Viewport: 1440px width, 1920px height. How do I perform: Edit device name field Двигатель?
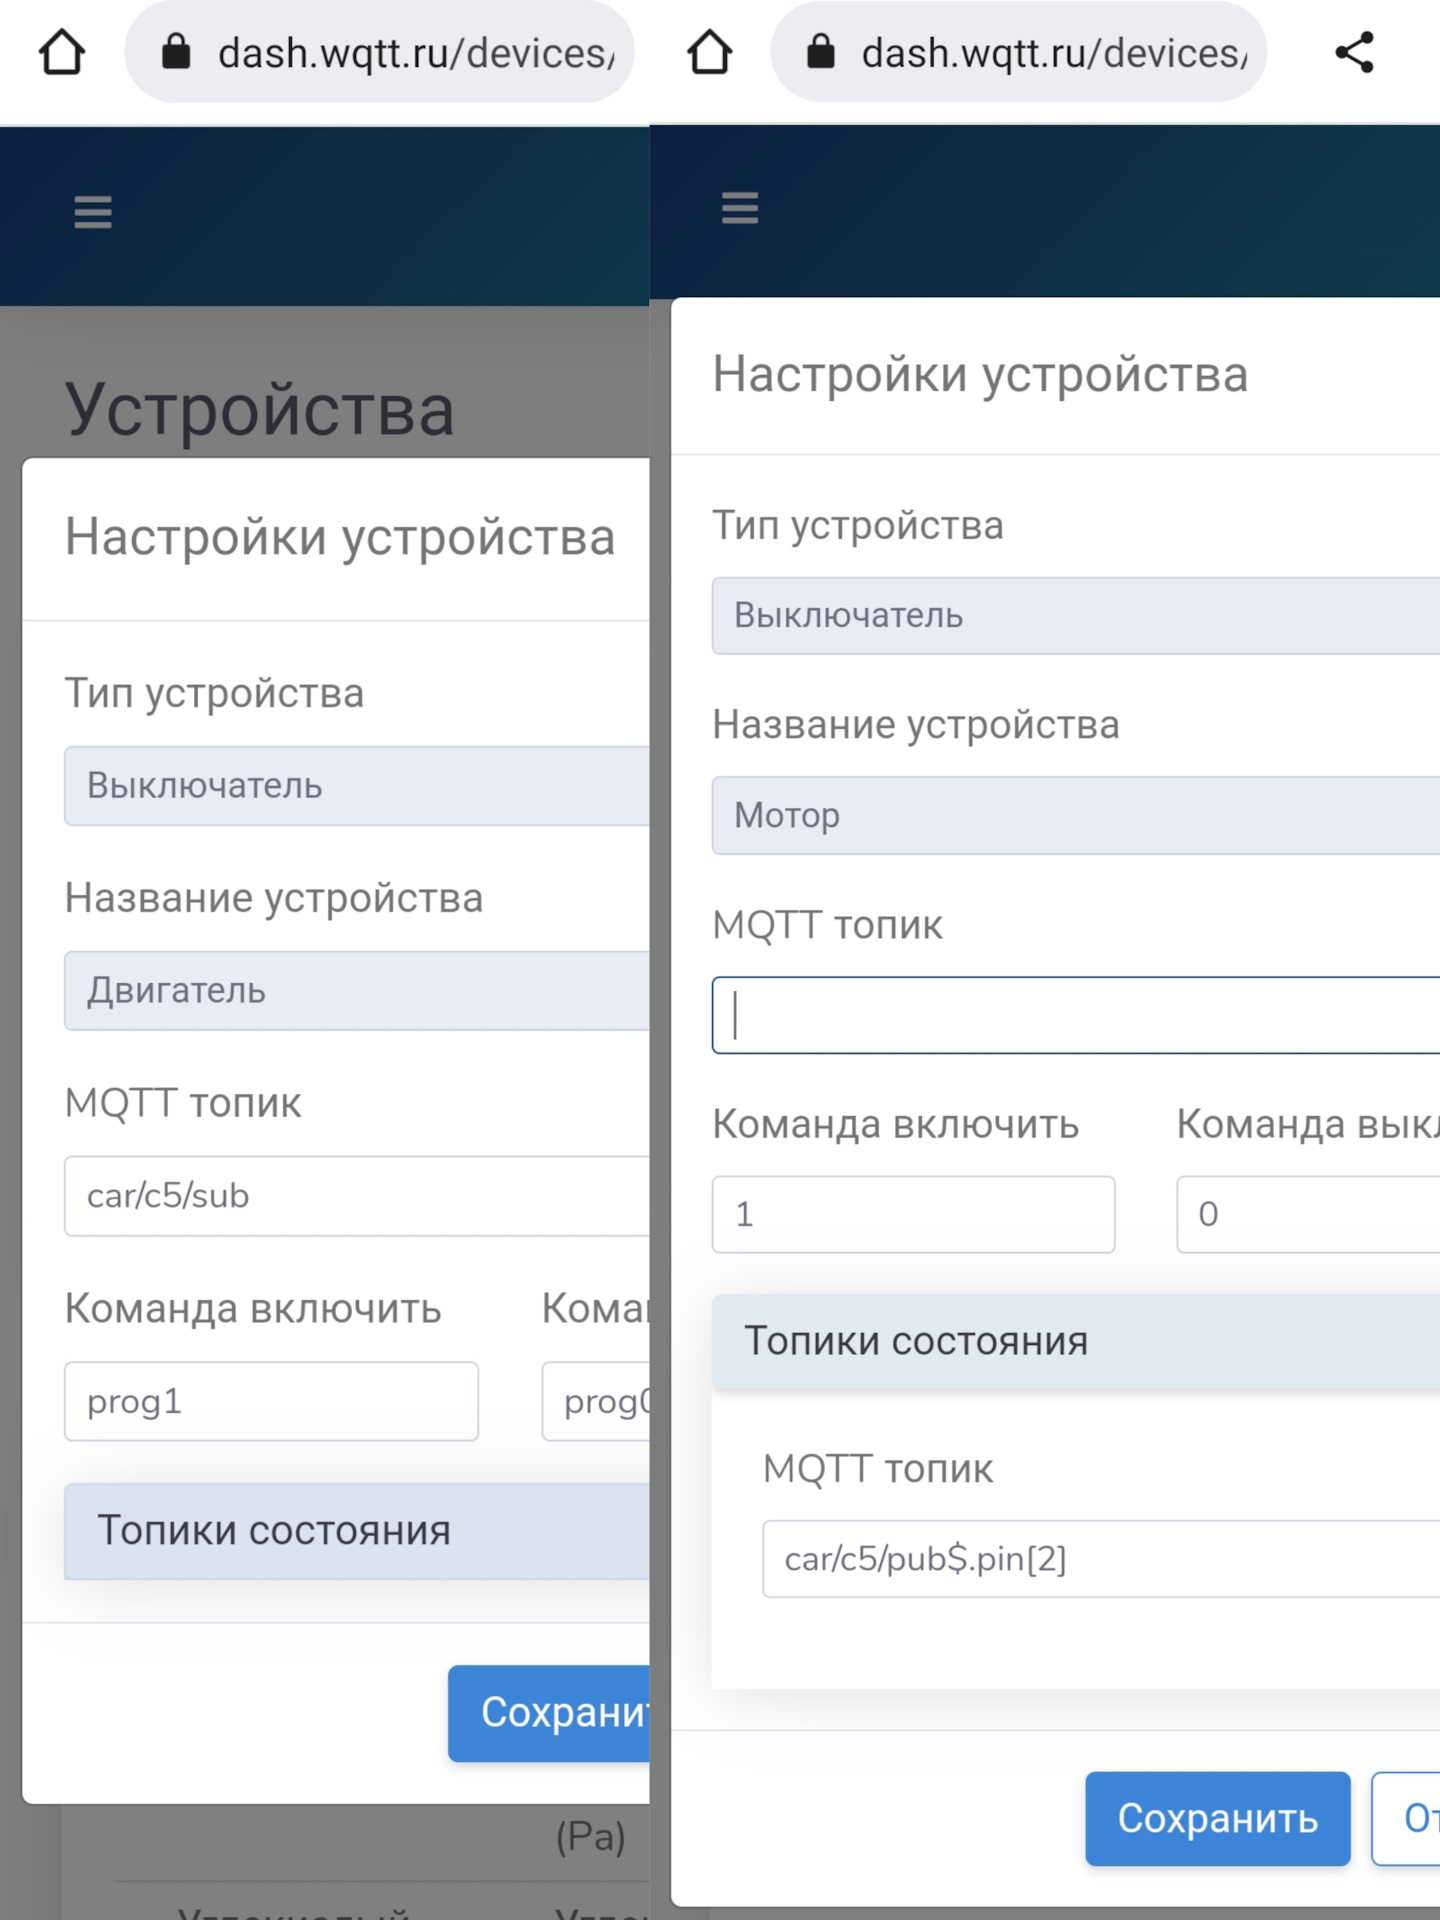357,991
